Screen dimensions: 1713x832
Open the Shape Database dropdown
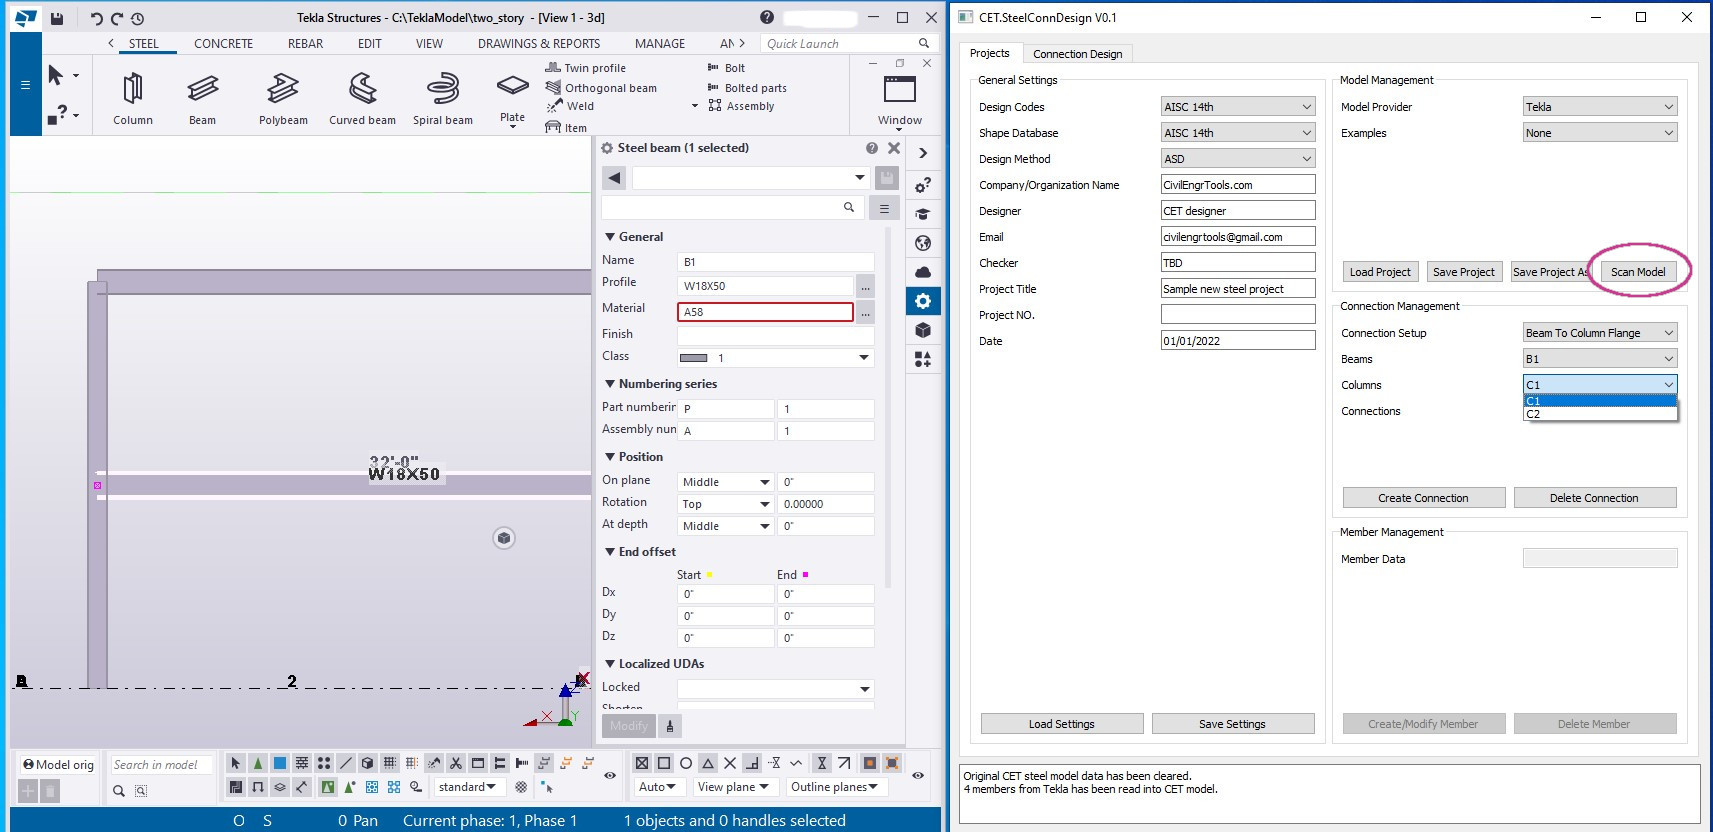tap(1238, 133)
